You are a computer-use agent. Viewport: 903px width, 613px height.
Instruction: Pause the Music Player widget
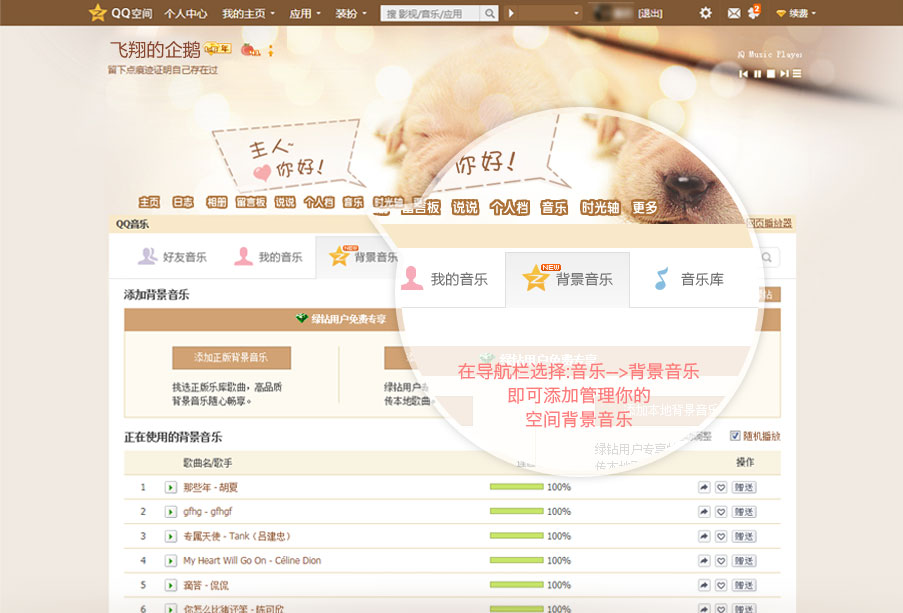(757, 74)
